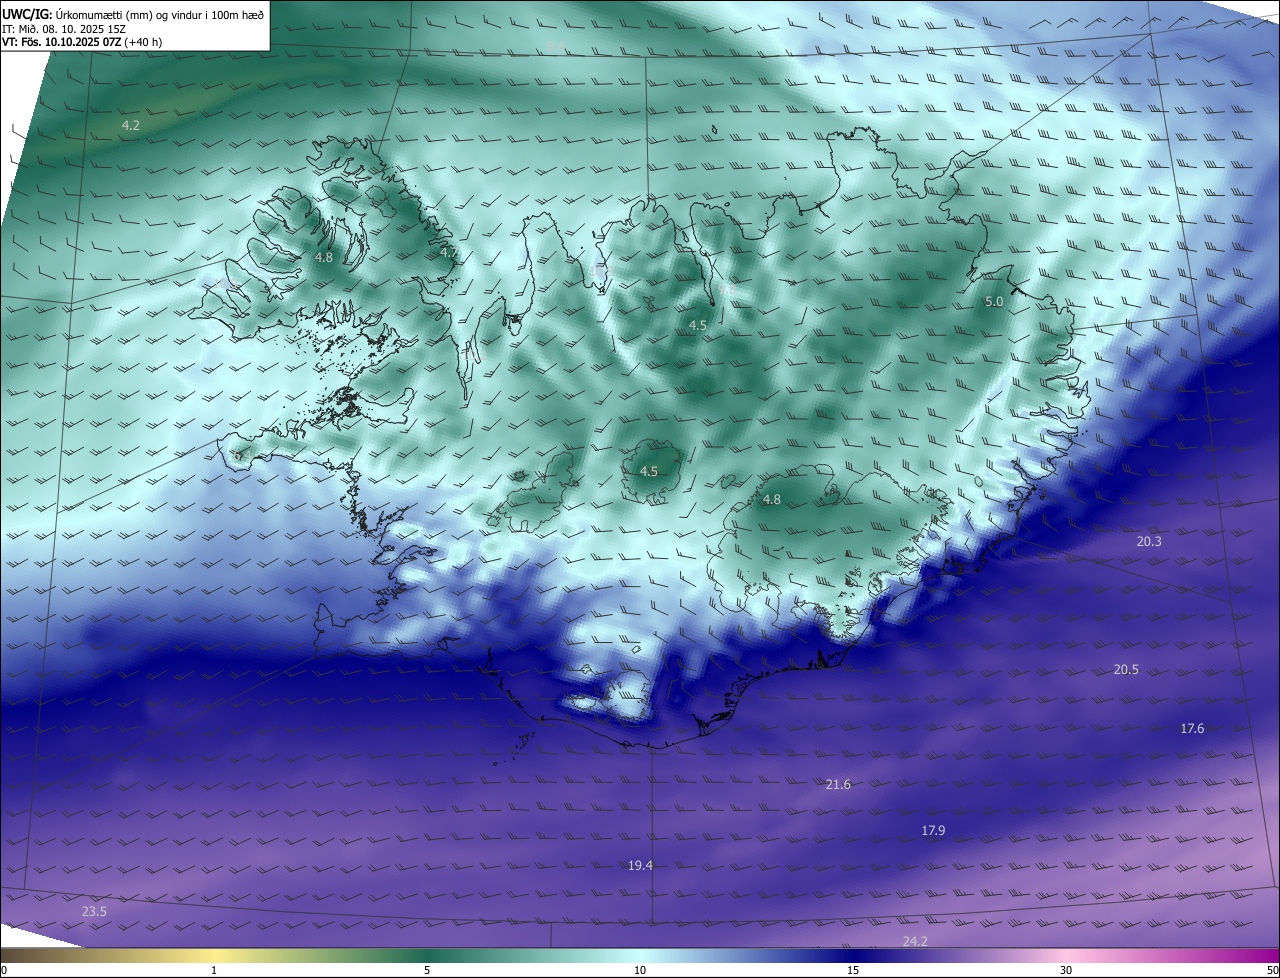The image size is (1280, 978).
Task: Click the colorbar tick label 1
Action: [x=214, y=970]
